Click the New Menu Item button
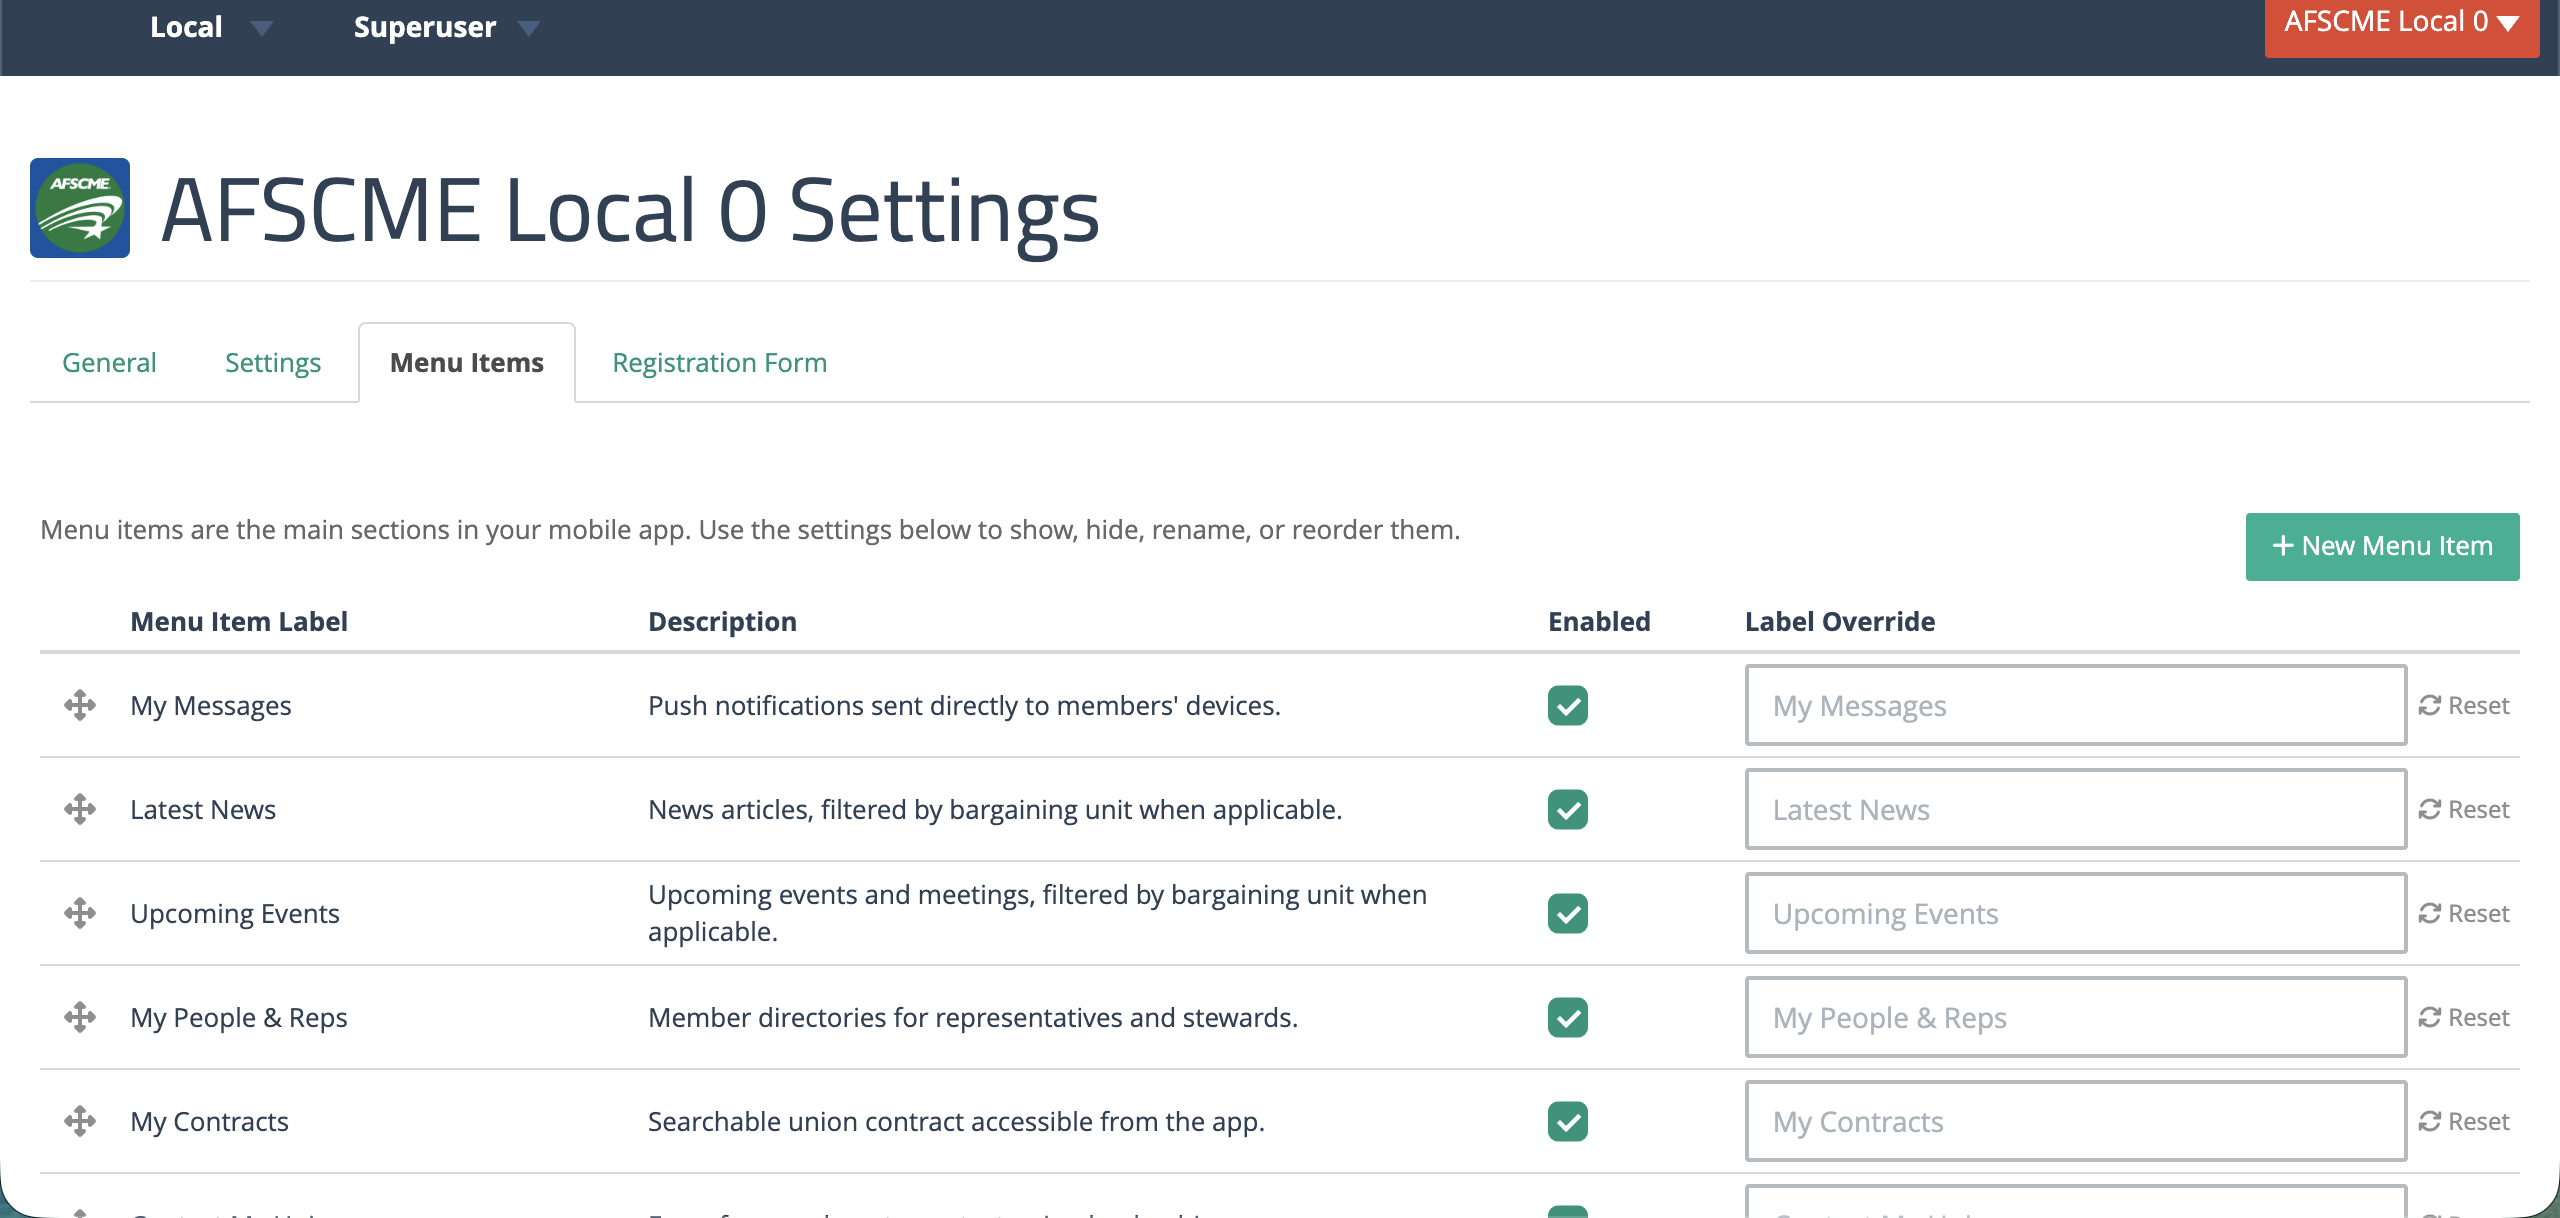This screenshot has height=1218, width=2560. pyautogui.click(x=2382, y=546)
